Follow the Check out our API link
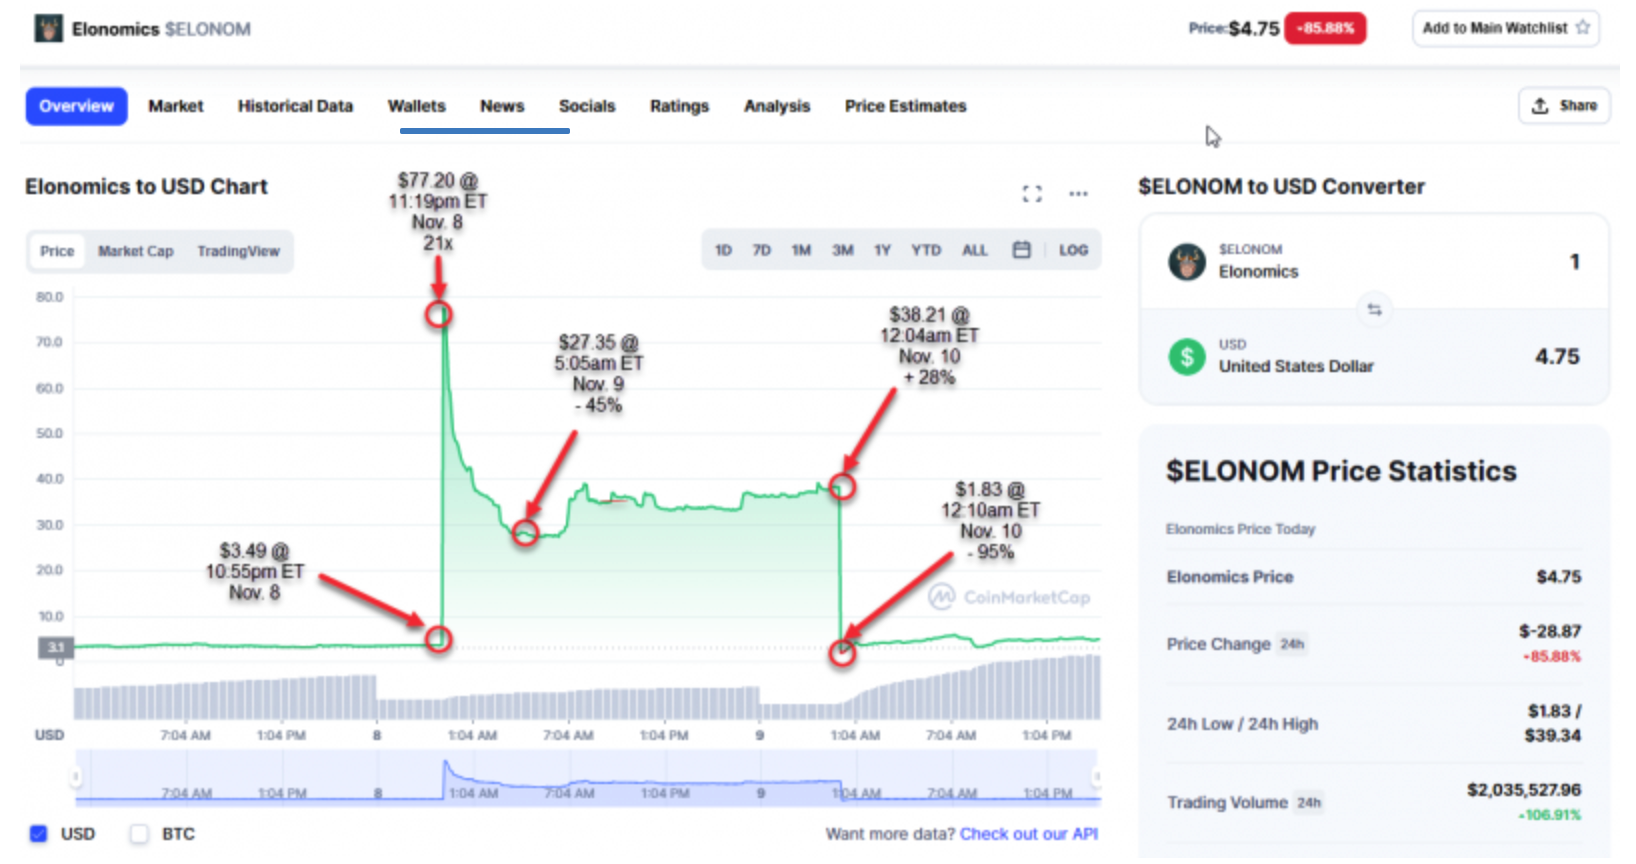Image resolution: width=1636 pixels, height=864 pixels. (x=1029, y=834)
